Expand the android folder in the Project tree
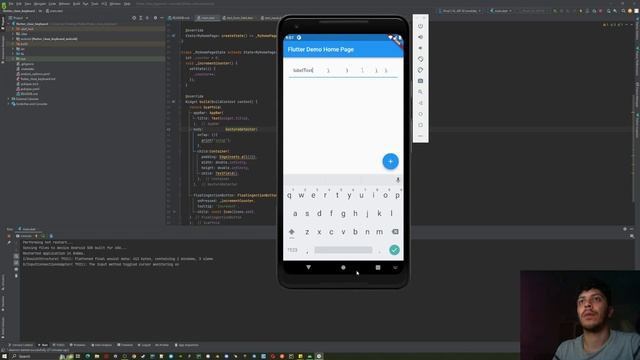 13,39
